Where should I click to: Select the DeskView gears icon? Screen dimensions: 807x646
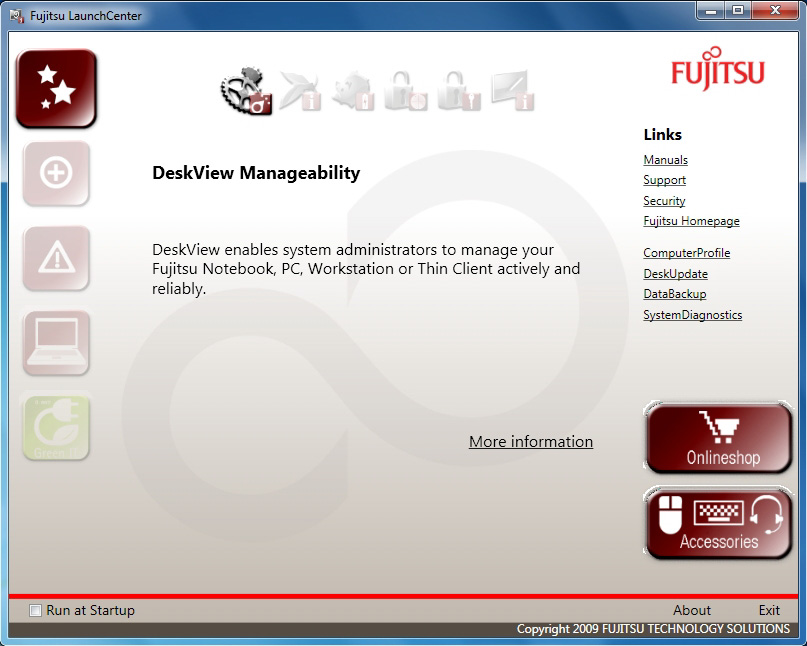(246, 91)
